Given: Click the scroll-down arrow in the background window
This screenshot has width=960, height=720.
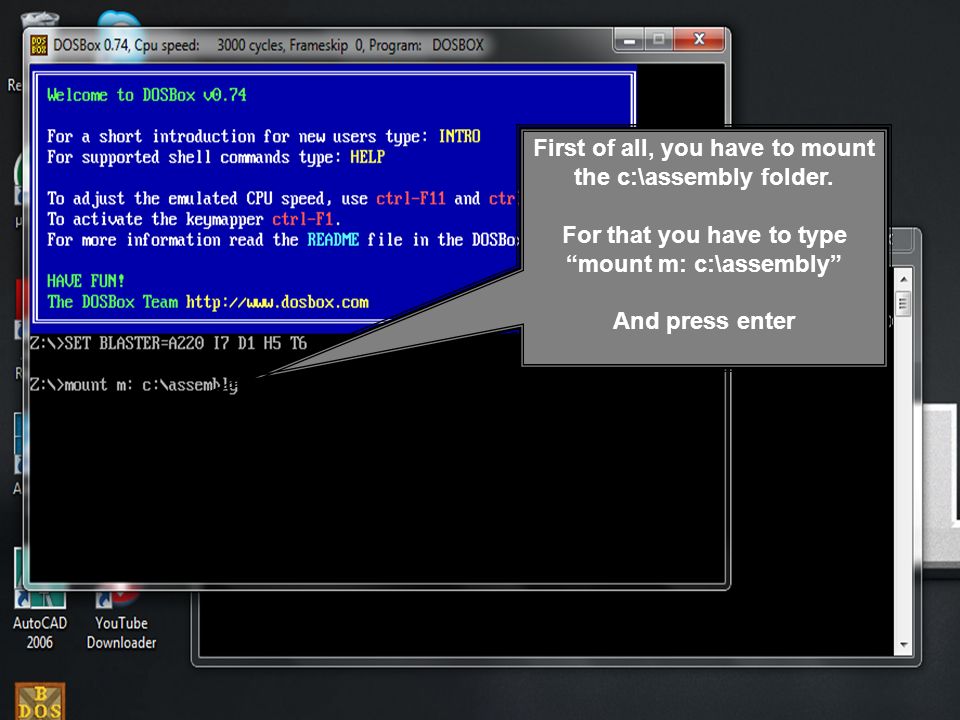Looking at the screenshot, I should coord(904,645).
